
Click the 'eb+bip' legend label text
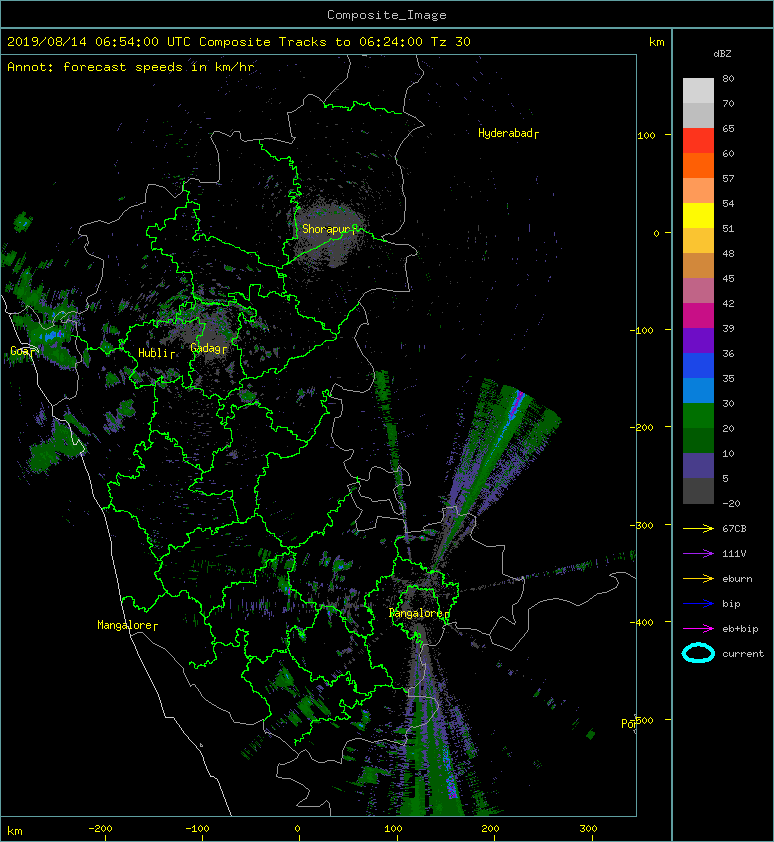740,629
